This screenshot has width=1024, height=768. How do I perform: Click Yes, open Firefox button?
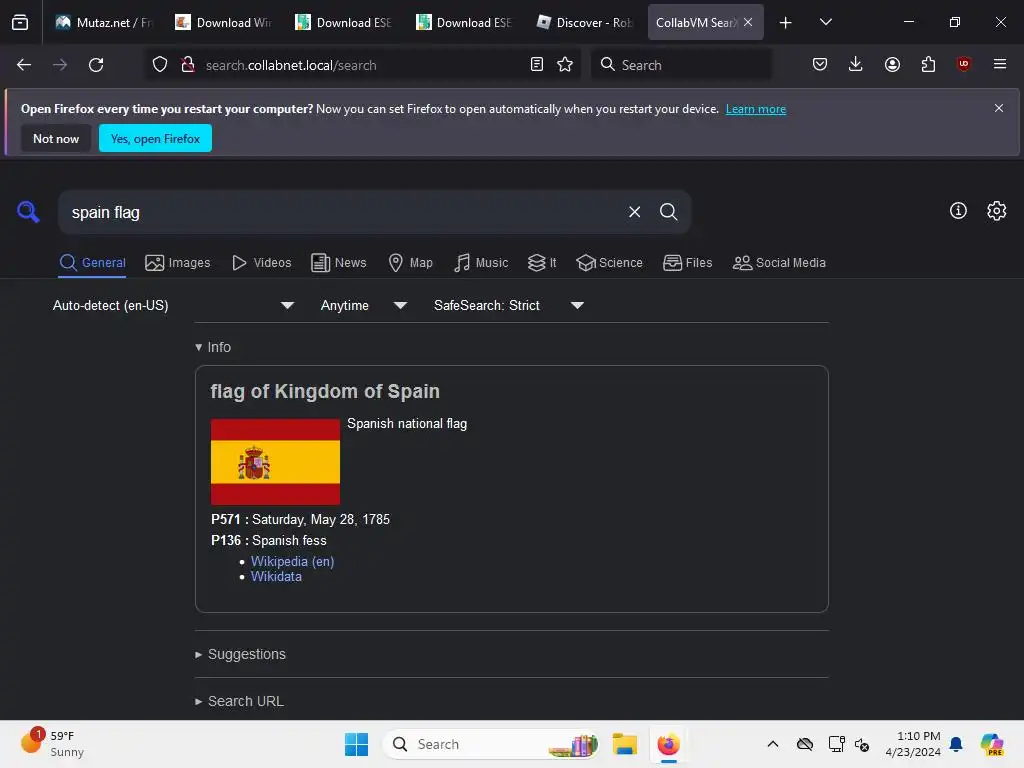(155, 138)
